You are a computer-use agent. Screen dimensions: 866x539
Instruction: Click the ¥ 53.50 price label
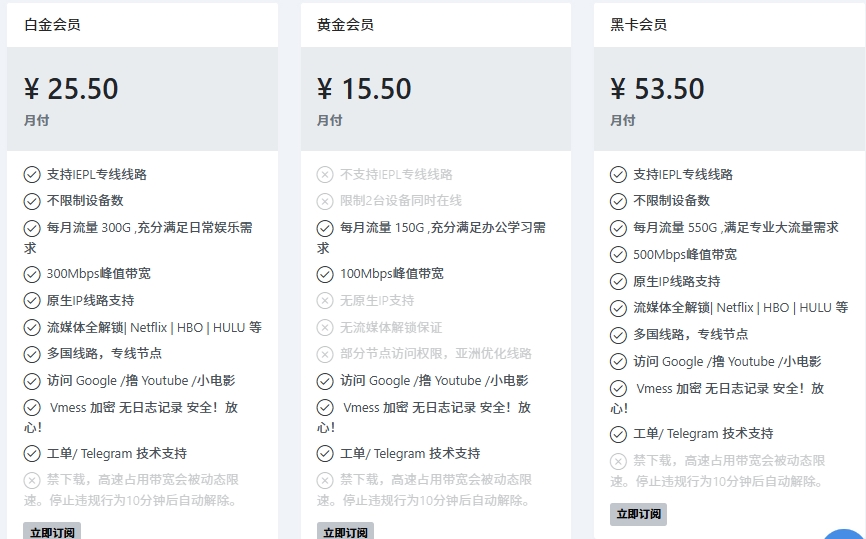point(657,89)
